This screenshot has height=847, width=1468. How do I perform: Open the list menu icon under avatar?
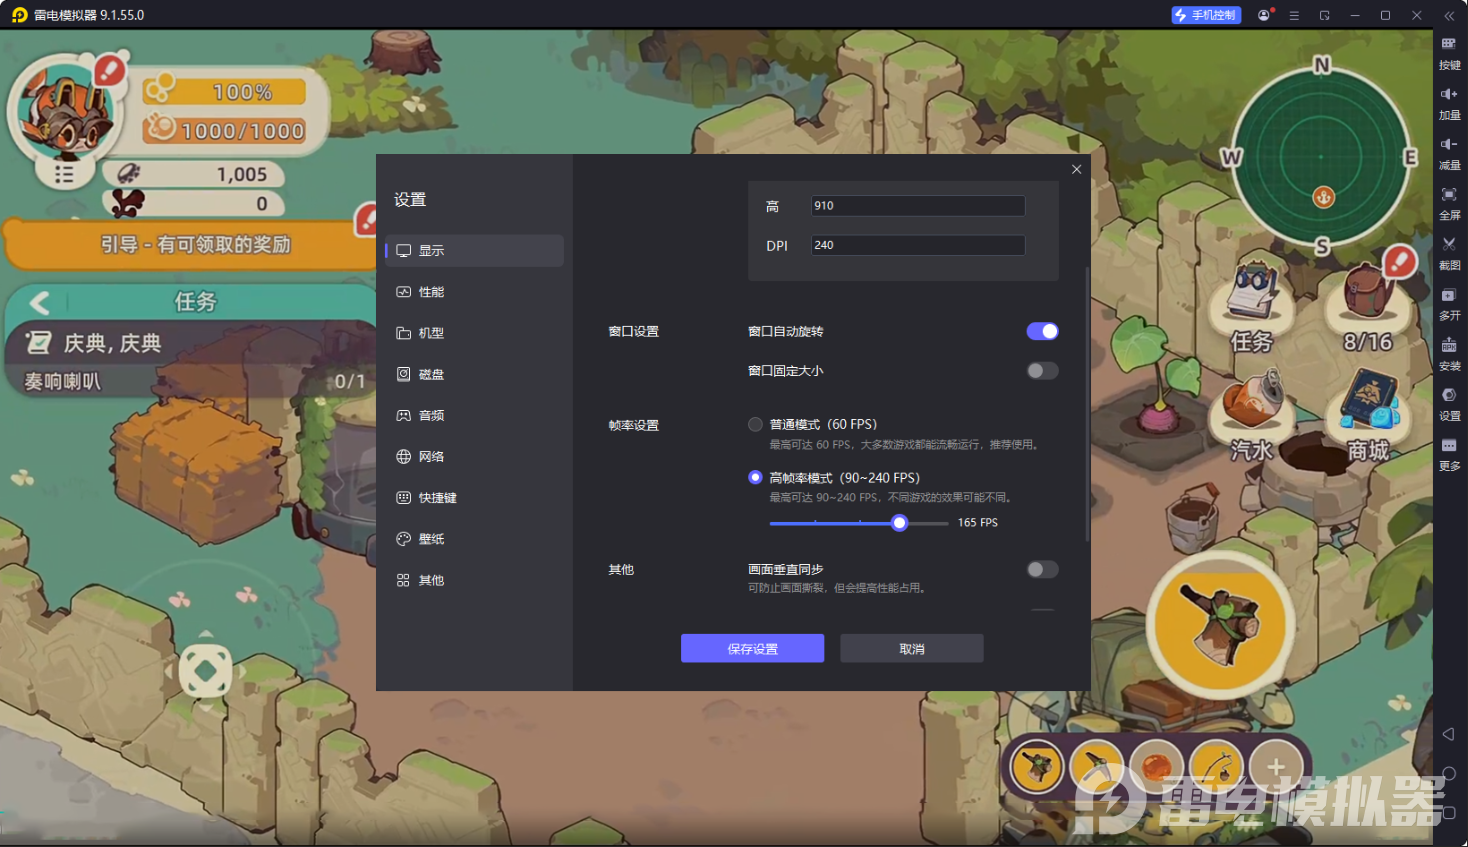click(x=64, y=174)
